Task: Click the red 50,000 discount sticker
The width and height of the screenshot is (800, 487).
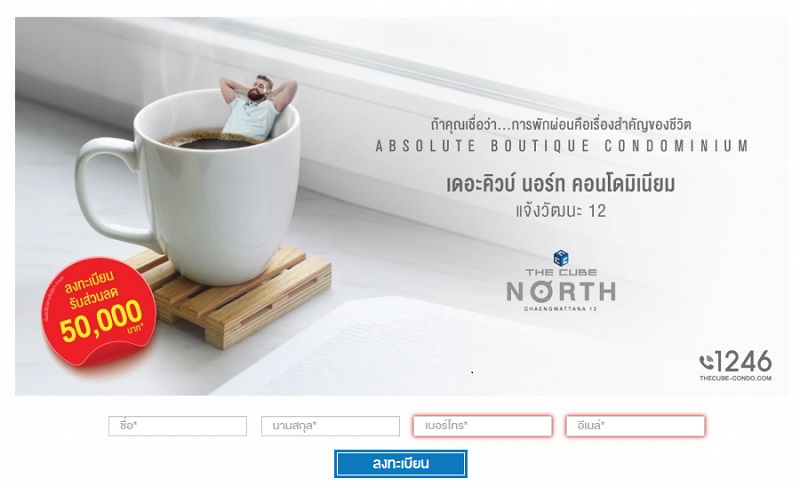Action: tap(99, 311)
